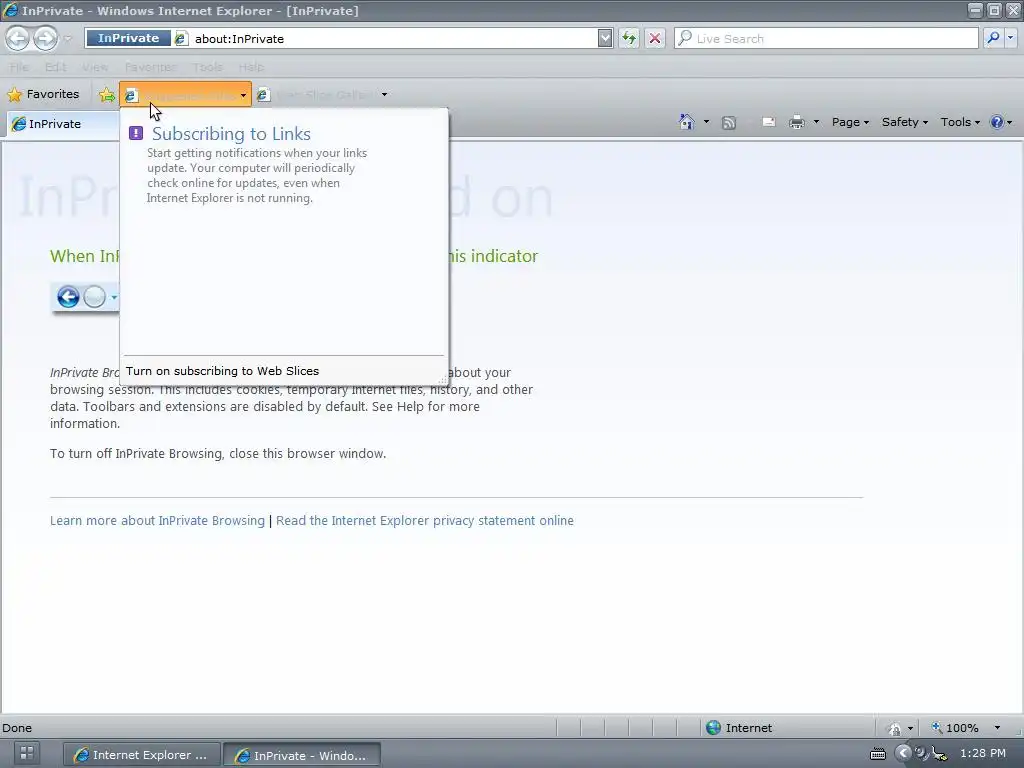This screenshot has height=768, width=1024.
Task: Click the Read Mail envelope icon
Action: (x=769, y=122)
